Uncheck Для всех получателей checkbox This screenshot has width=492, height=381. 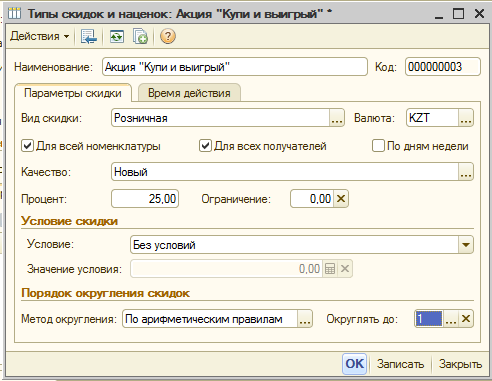pos(205,146)
